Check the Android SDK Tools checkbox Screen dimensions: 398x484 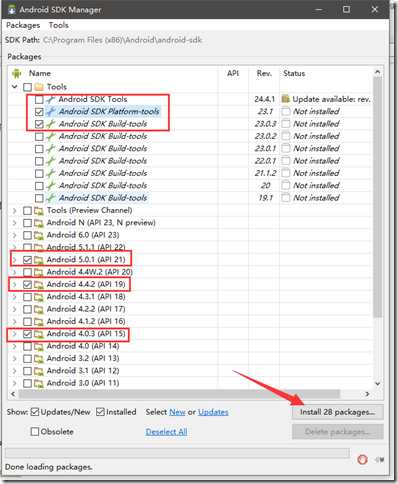pos(39,99)
